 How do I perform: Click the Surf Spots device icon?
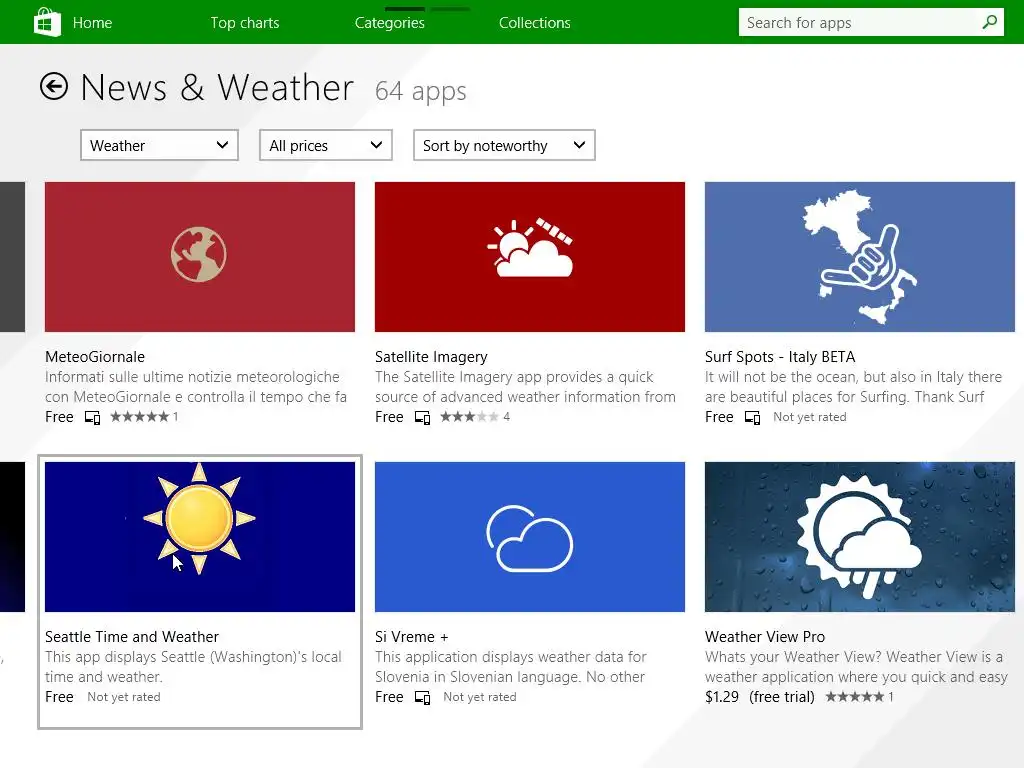(752, 417)
